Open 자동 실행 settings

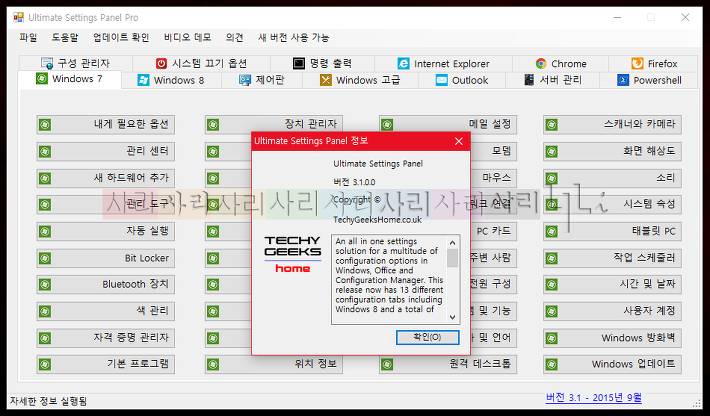pyautogui.click(x=106, y=231)
